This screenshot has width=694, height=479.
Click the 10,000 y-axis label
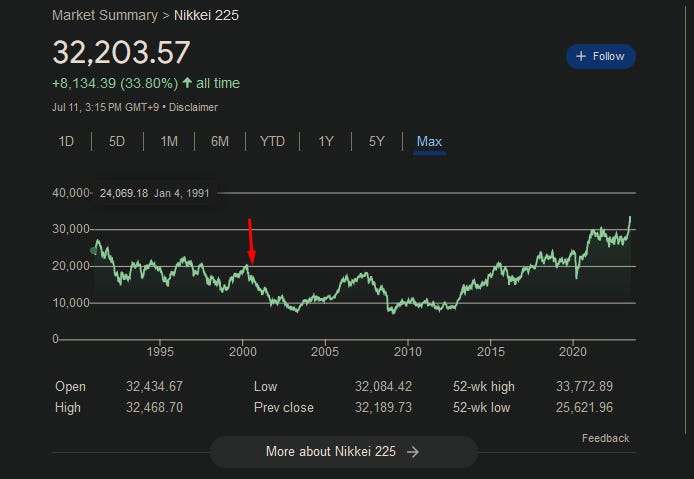coord(71,303)
